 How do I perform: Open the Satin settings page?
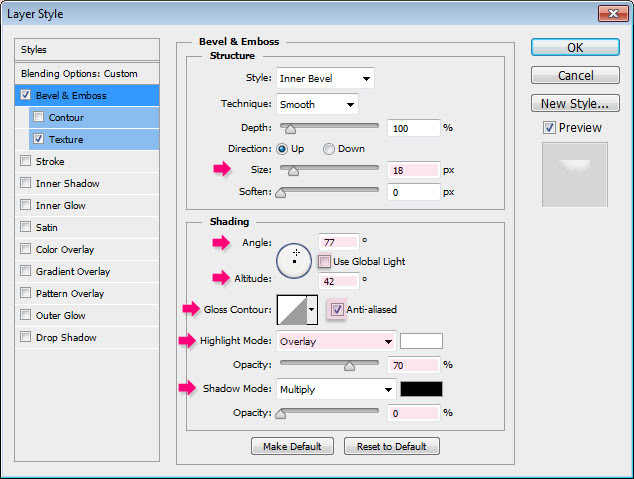[x=46, y=228]
